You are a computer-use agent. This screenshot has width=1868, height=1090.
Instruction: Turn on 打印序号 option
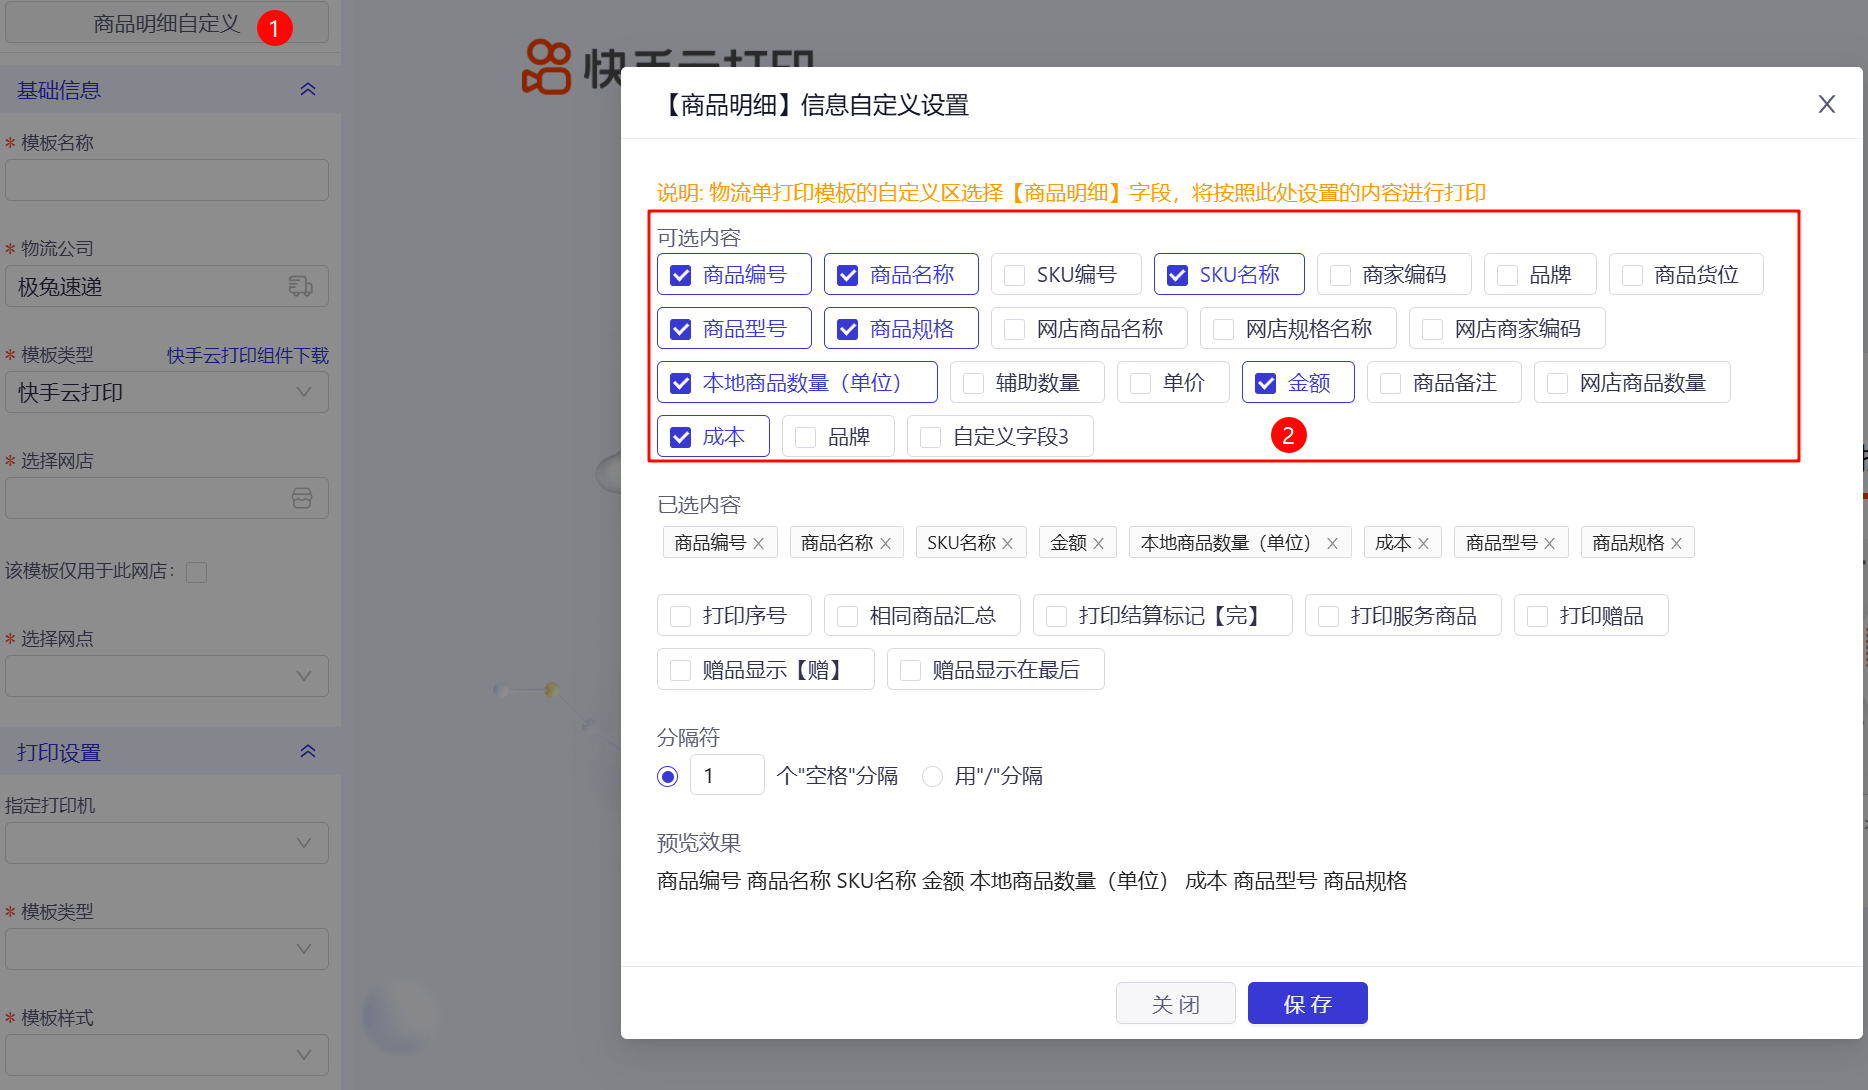(x=681, y=616)
